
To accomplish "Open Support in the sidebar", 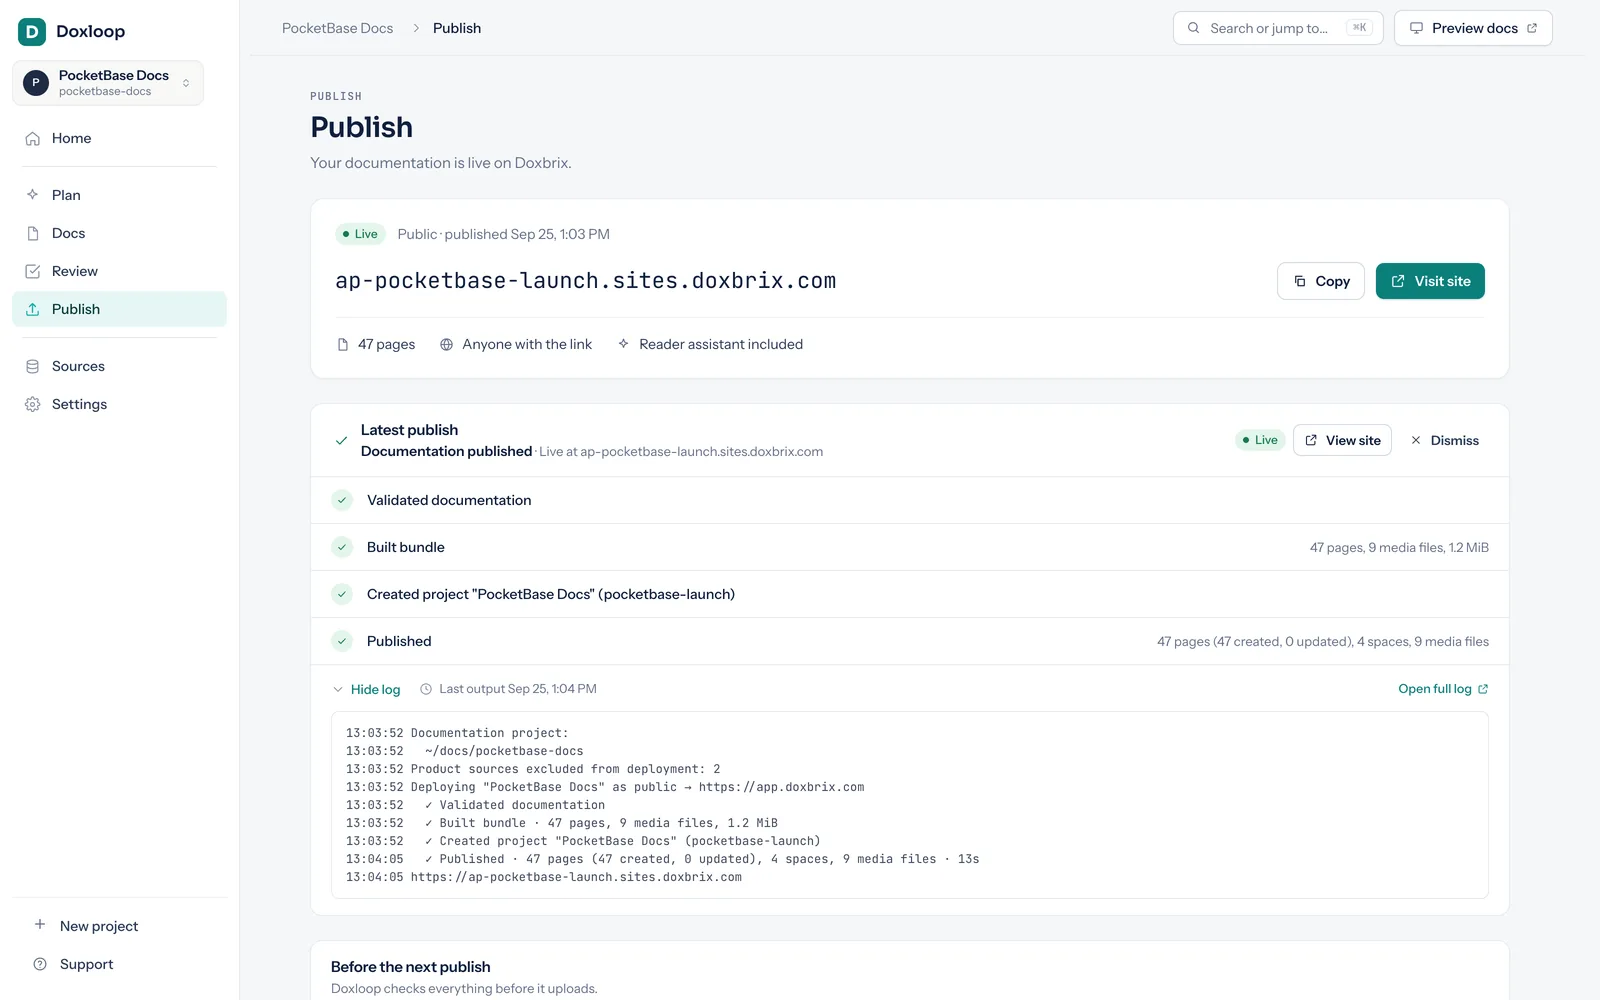I will point(119,964).
